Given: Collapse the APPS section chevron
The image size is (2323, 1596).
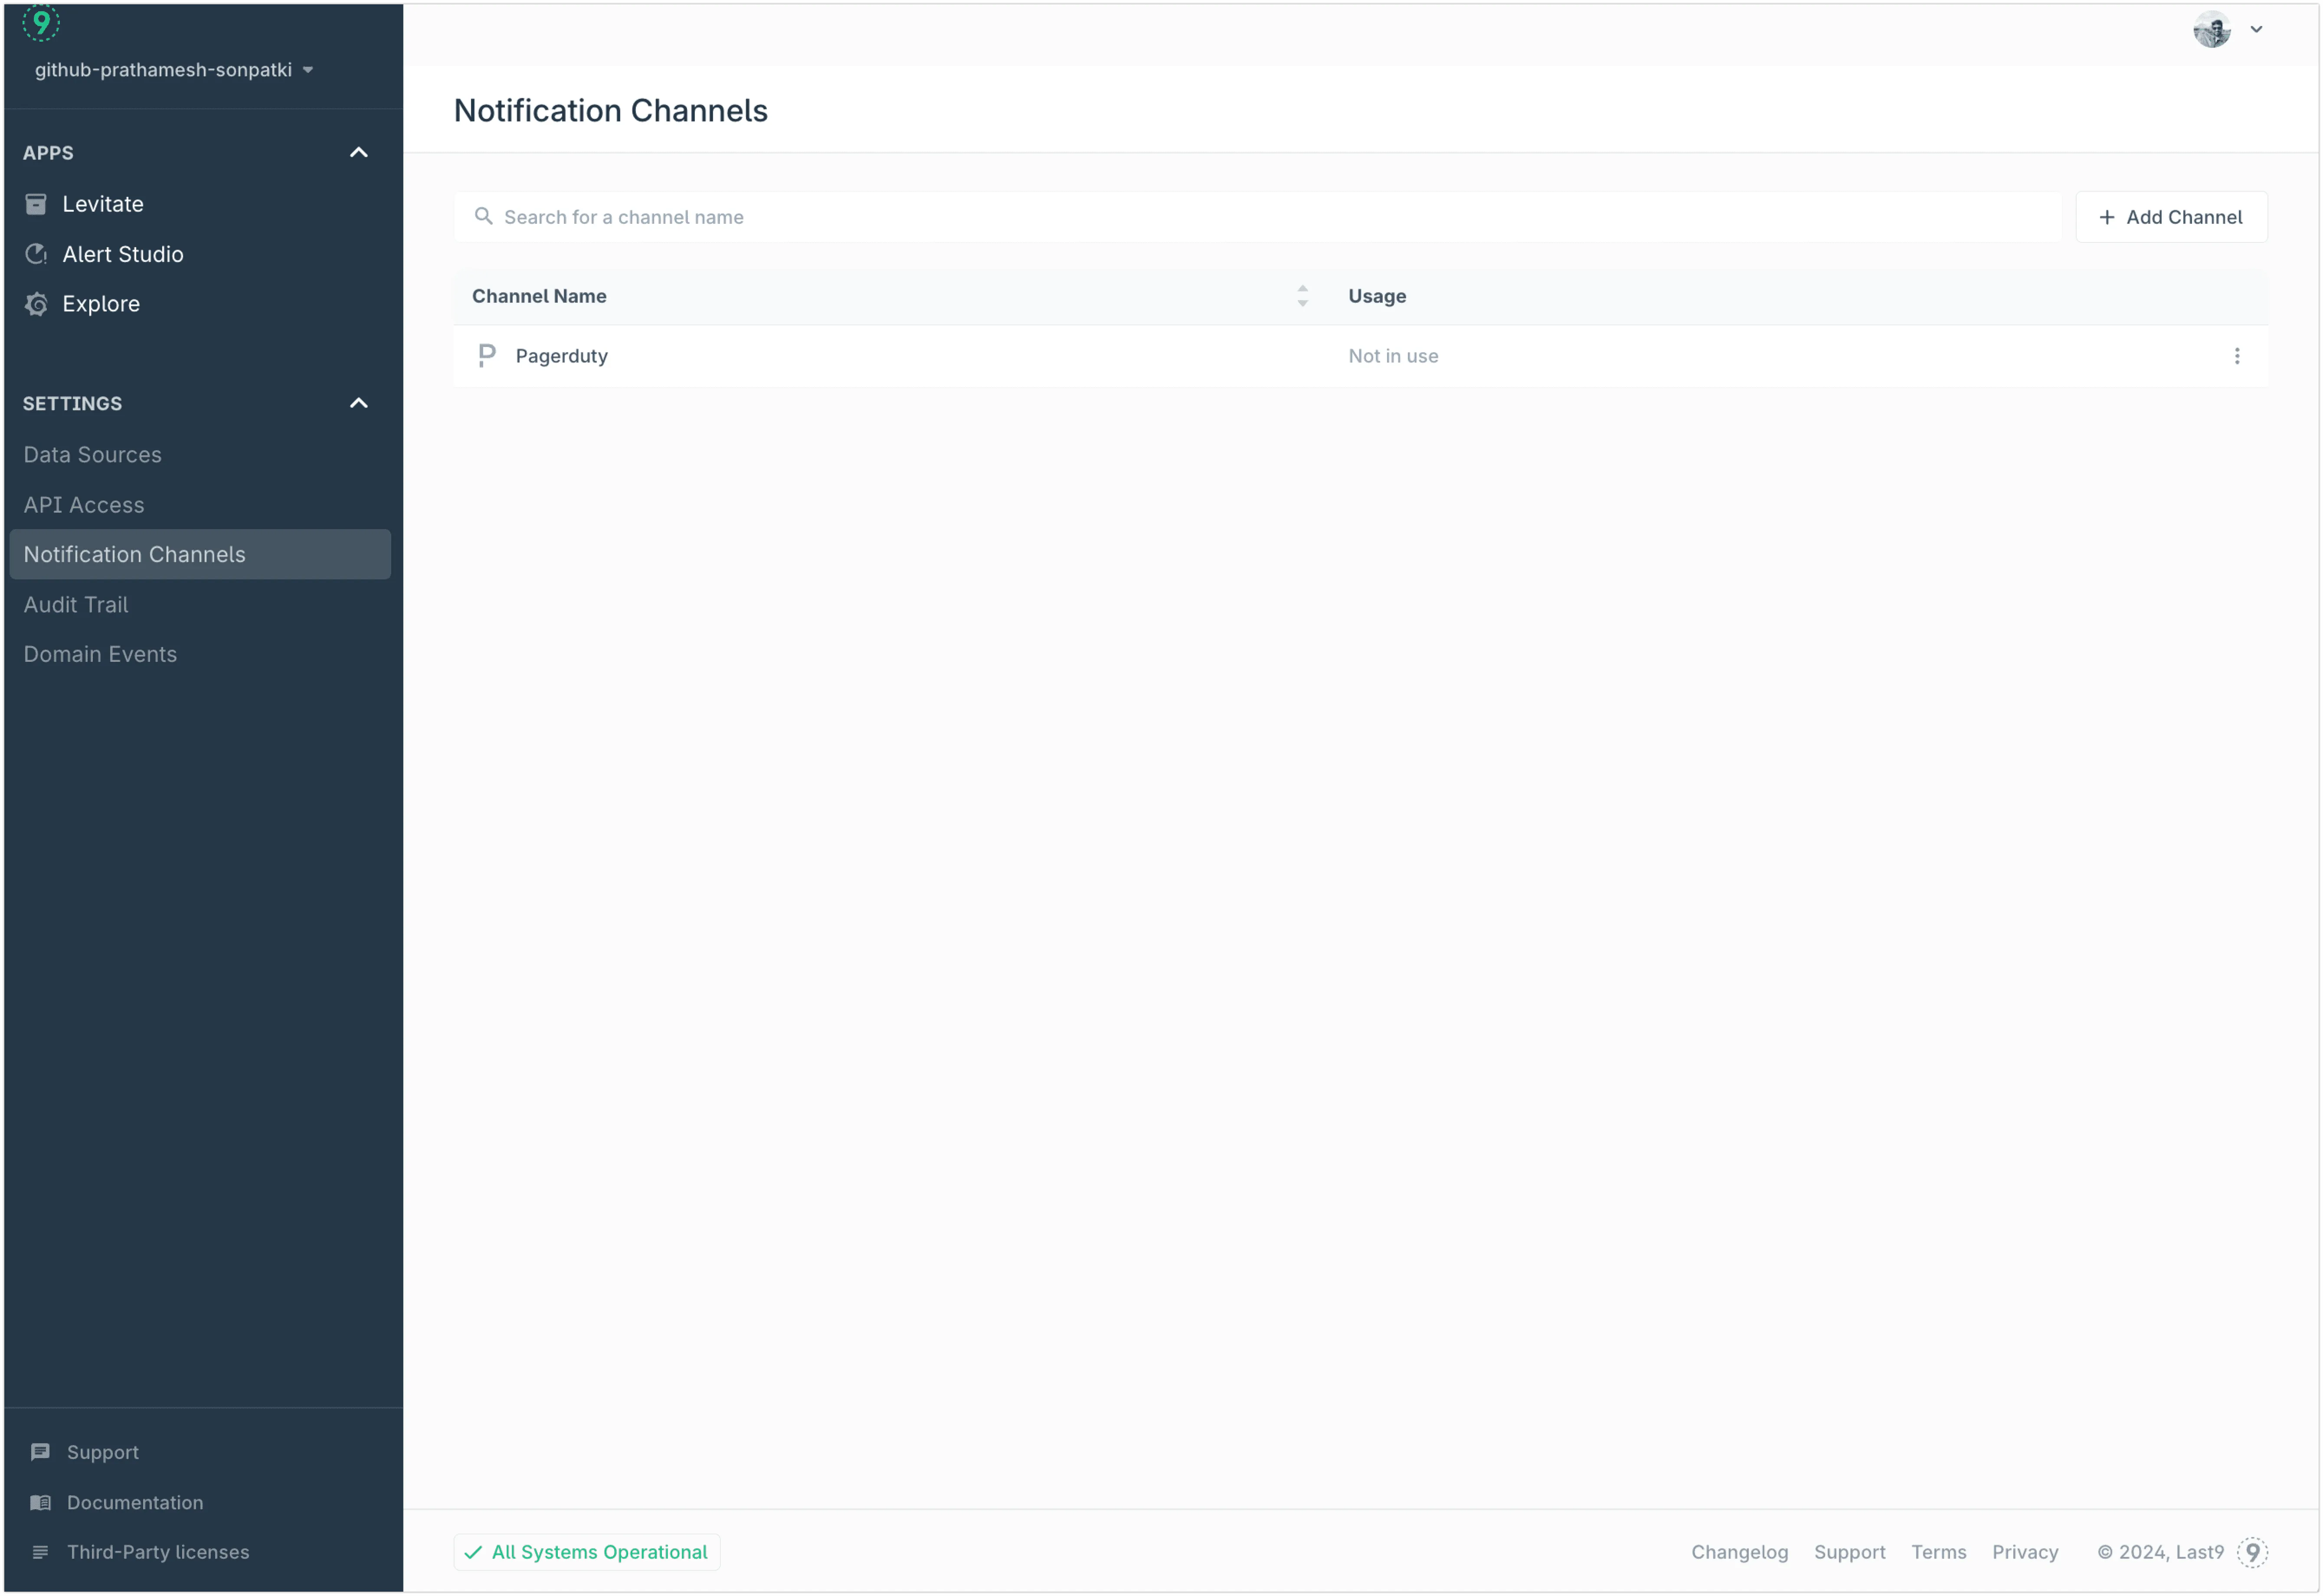Looking at the screenshot, I should tap(359, 153).
